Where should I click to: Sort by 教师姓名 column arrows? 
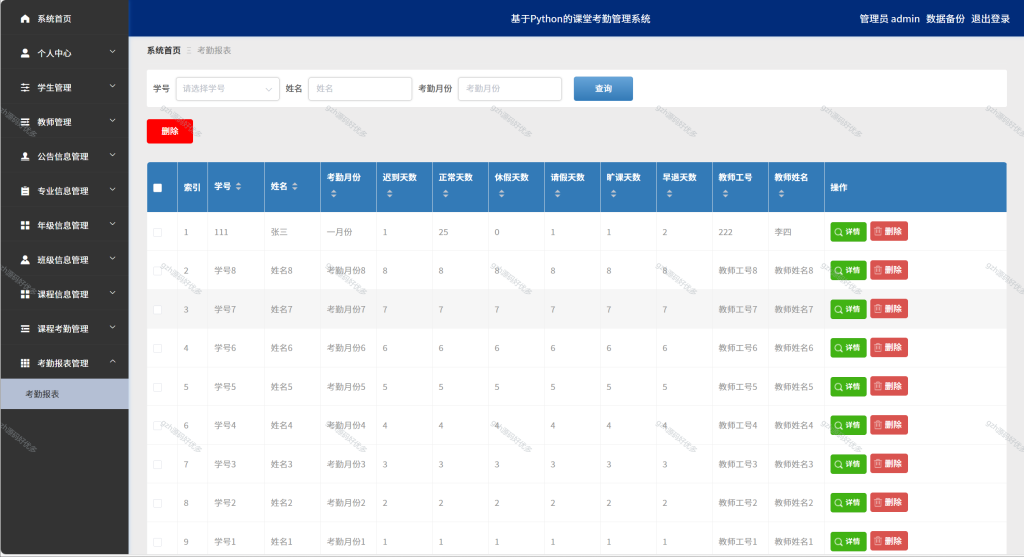[782, 194]
